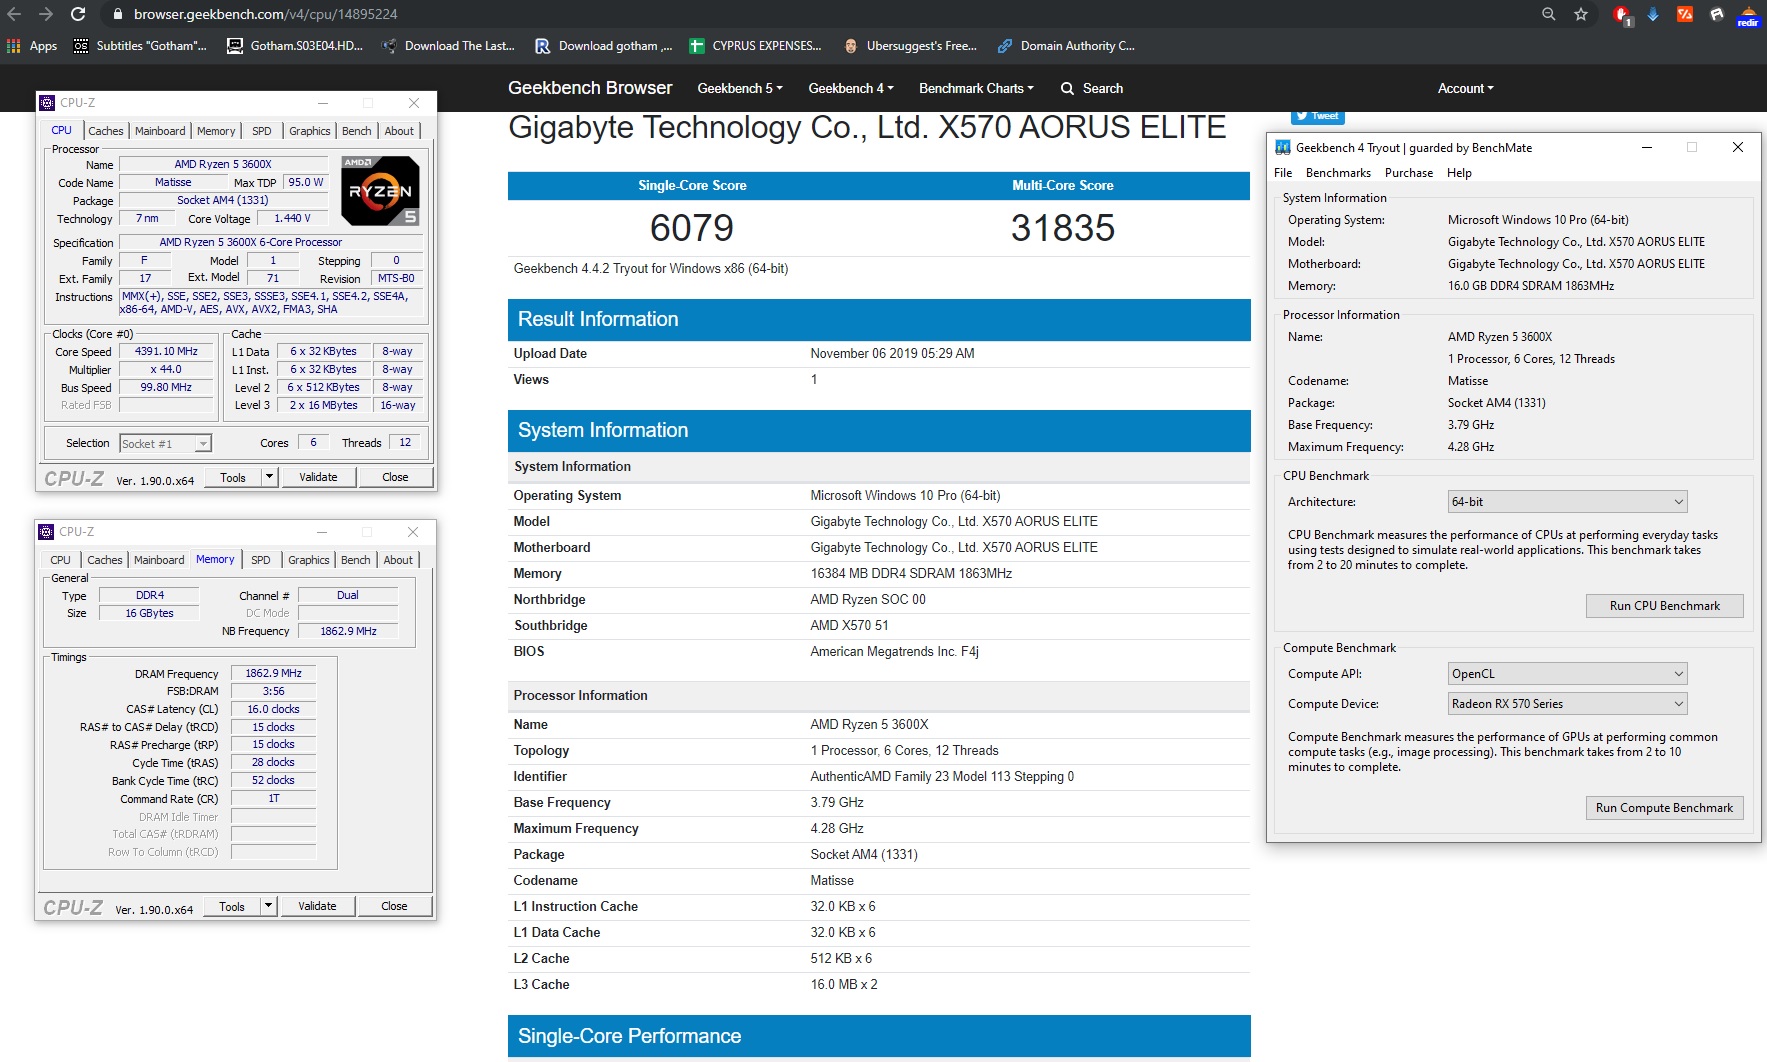The image size is (1767, 1062).
Task: Switch to Bench tab in top CPU-Z window
Action: 357,131
